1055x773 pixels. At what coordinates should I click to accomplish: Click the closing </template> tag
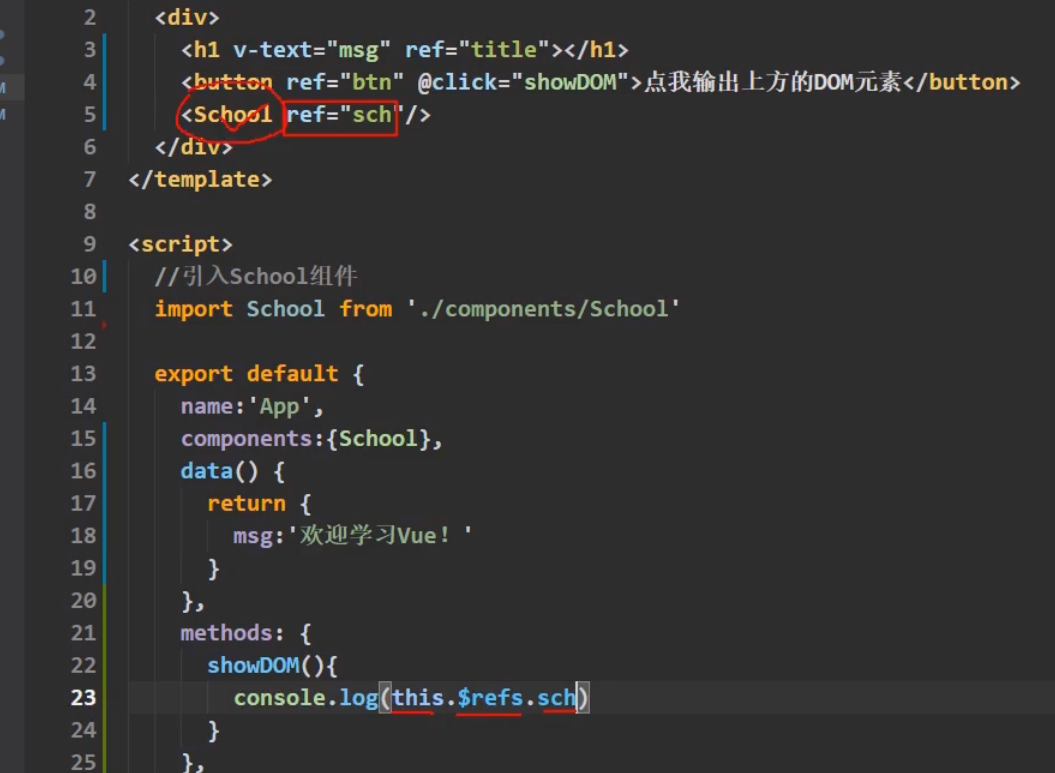point(201,179)
